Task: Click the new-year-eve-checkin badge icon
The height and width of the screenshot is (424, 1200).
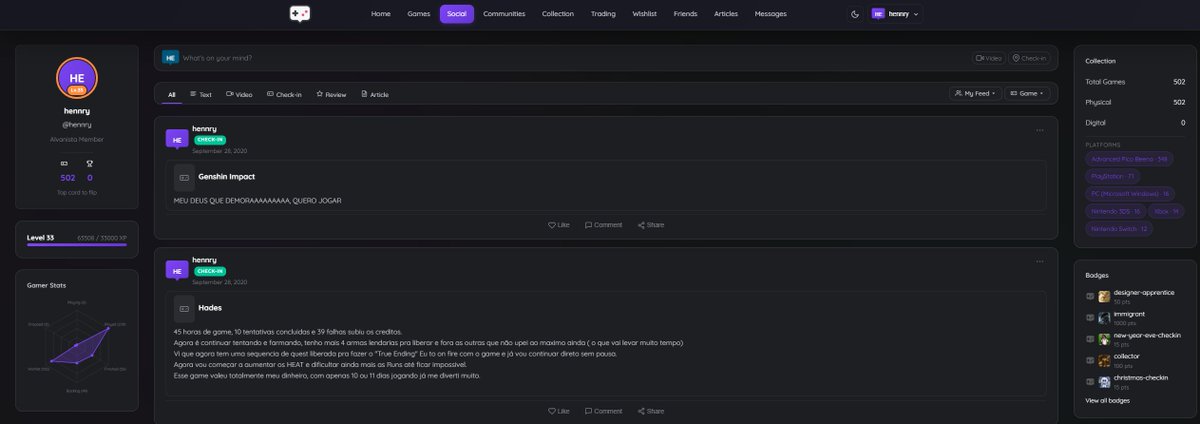Action: (1104, 339)
